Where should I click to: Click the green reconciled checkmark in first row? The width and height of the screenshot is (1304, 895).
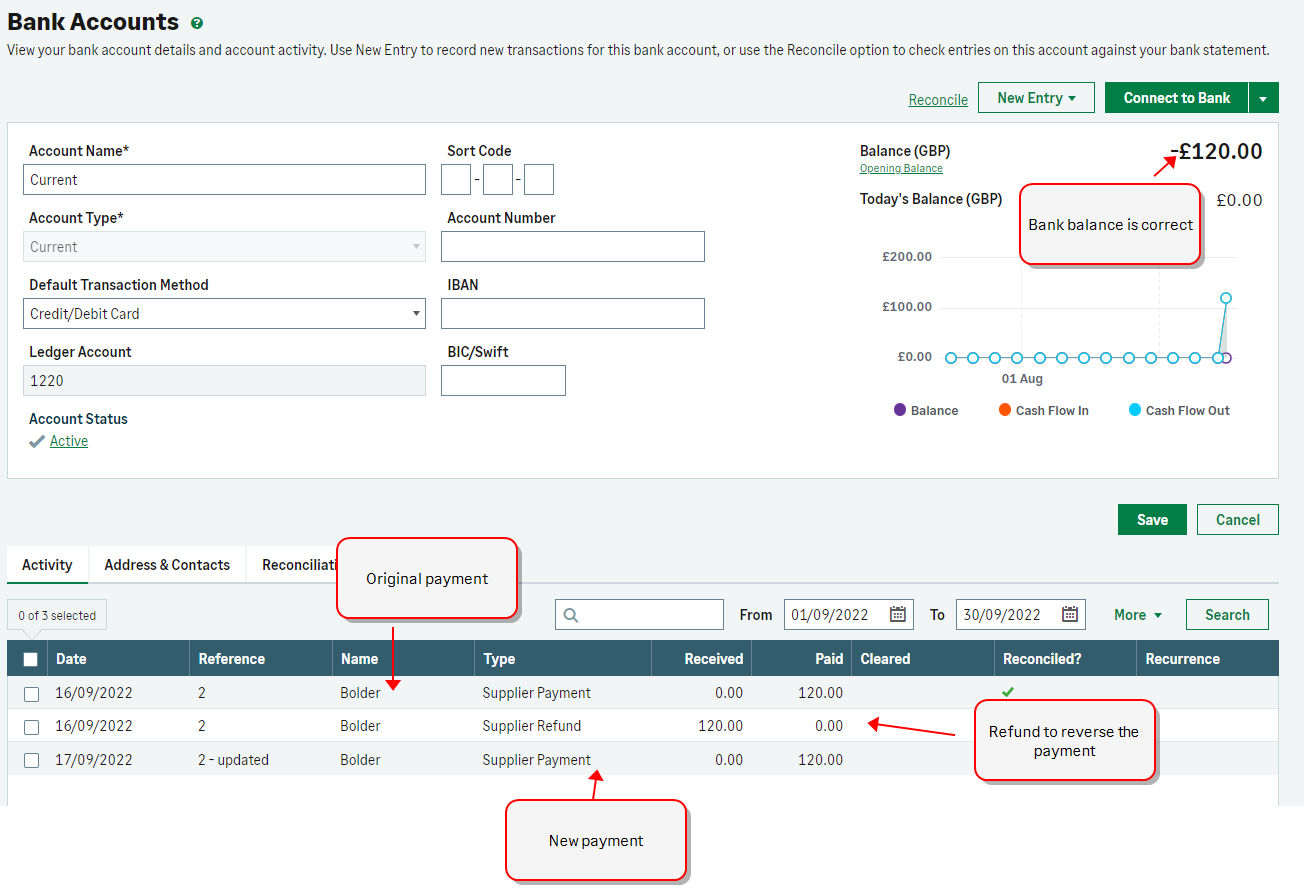coord(1008,692)
